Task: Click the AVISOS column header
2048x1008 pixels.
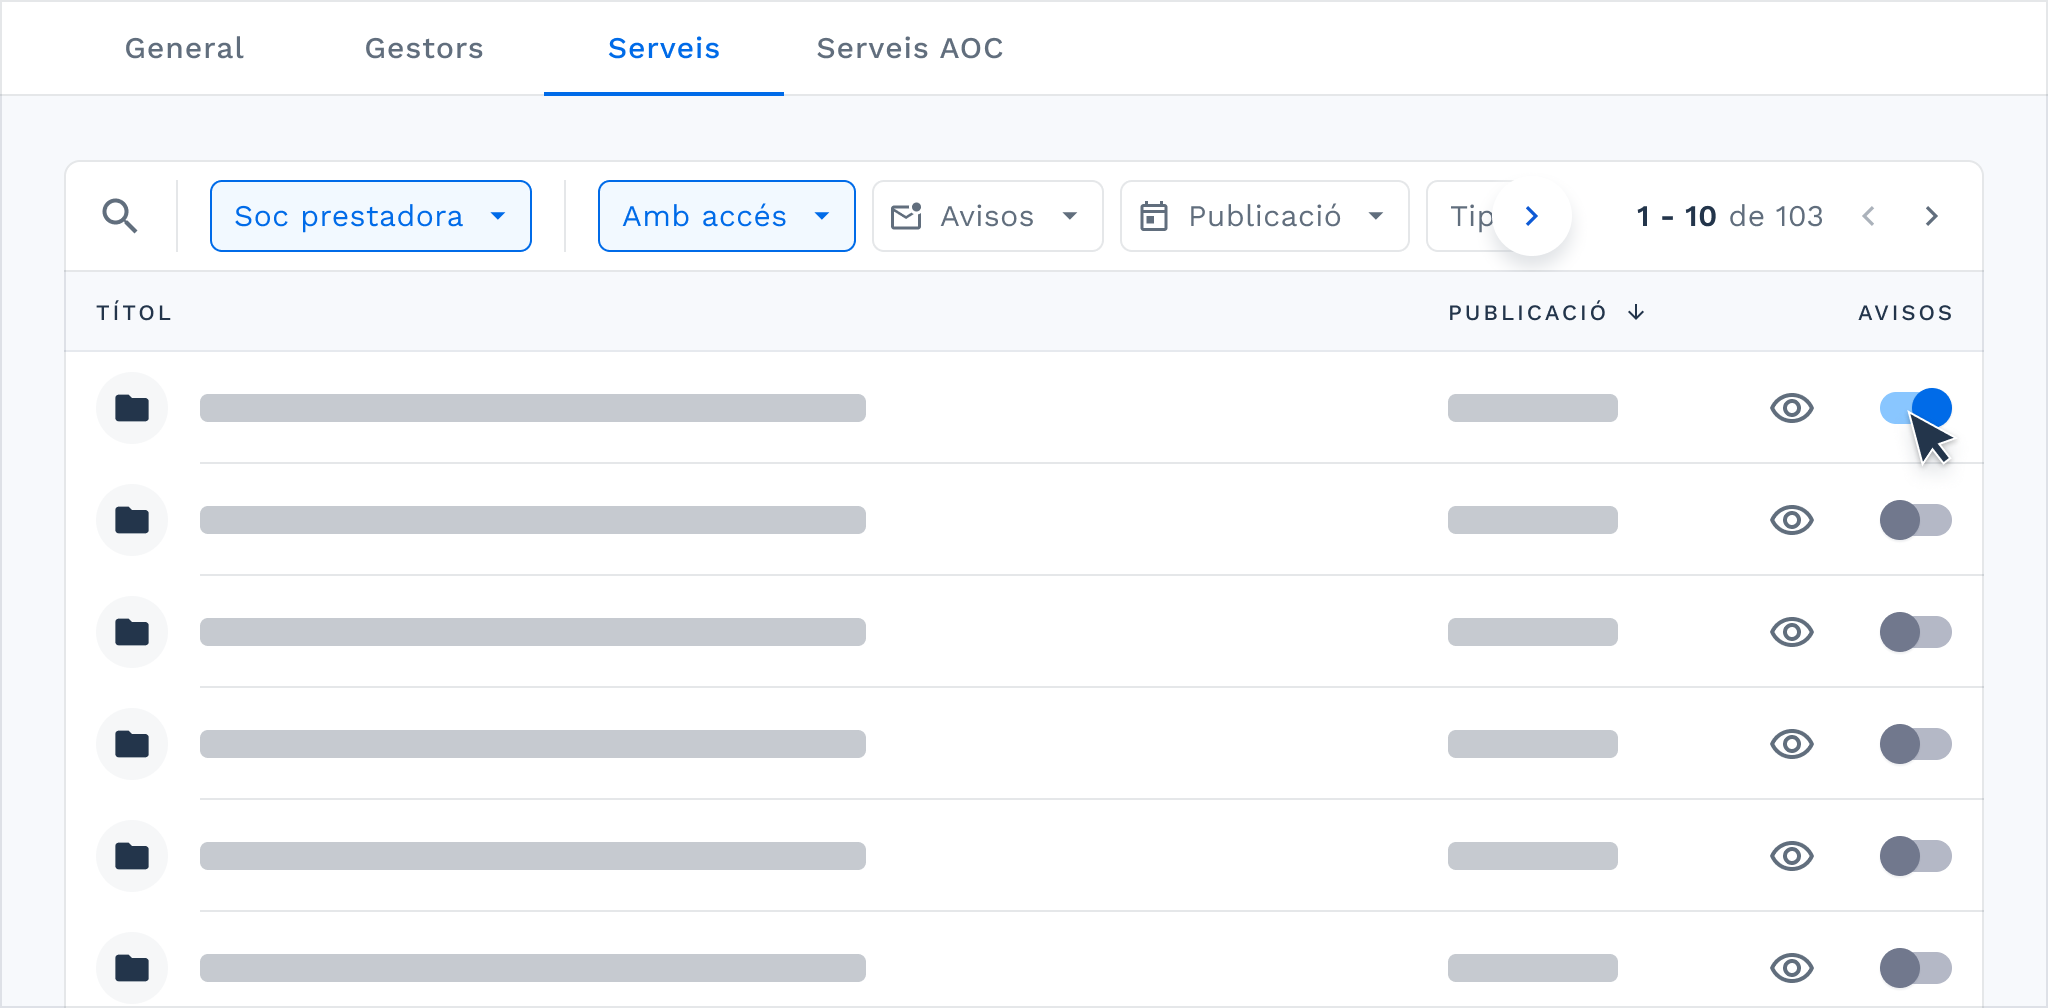Action: 1905,313
